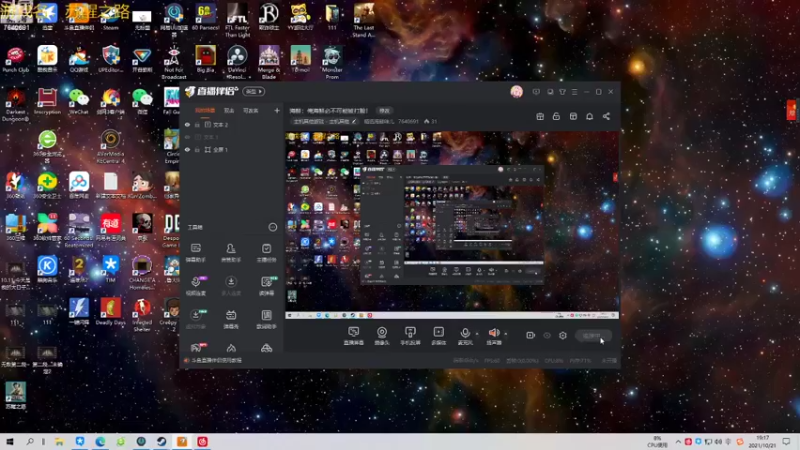Open Steam from the desktop
This screenshot has height=450, width=800.
(111, 17)
